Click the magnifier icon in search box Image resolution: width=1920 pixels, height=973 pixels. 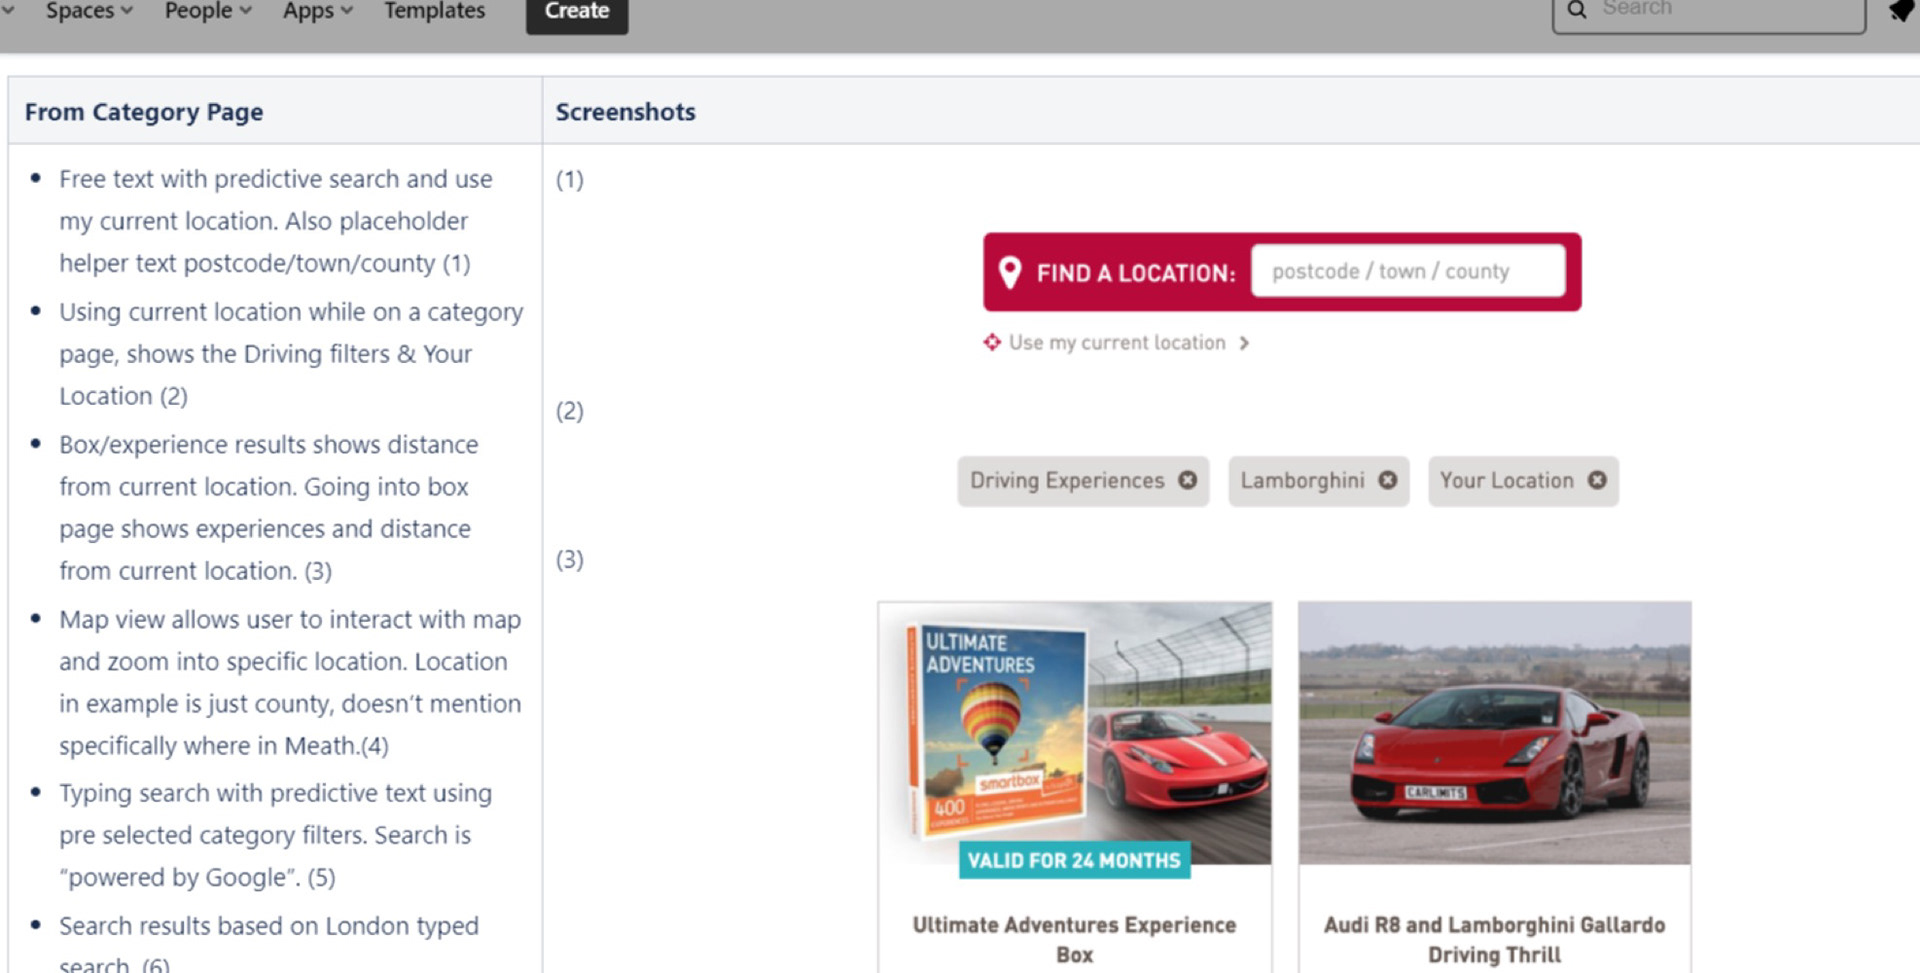coord(1577,10)
